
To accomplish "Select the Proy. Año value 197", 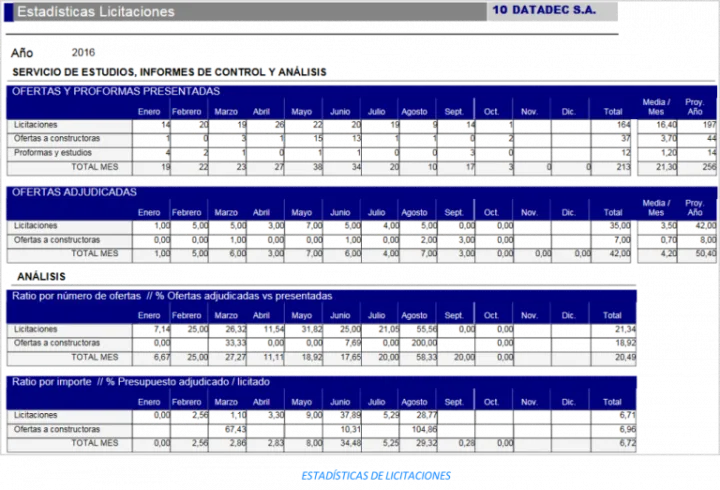I will [x=709, y=124].
